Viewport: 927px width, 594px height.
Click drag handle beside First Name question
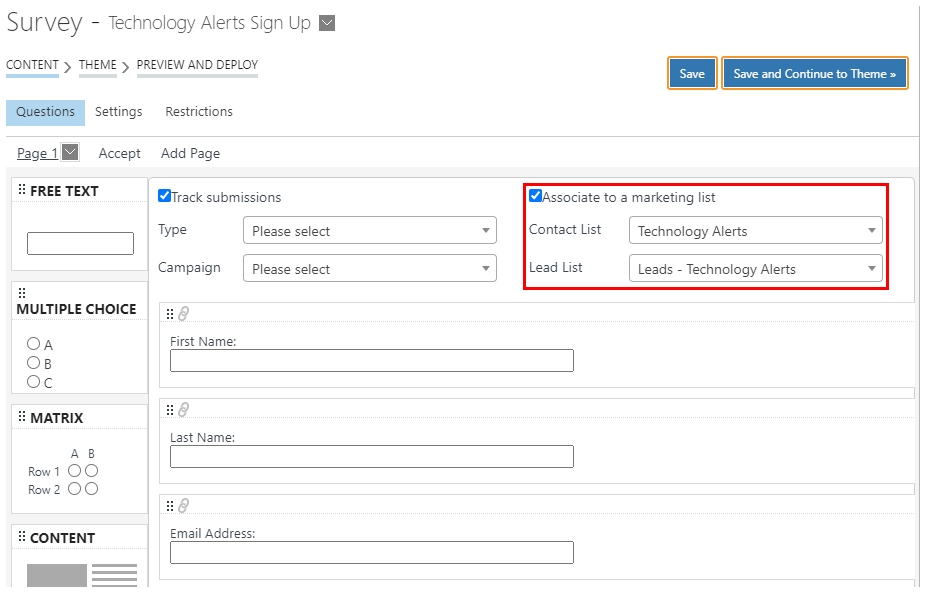[x=170, y=314]
